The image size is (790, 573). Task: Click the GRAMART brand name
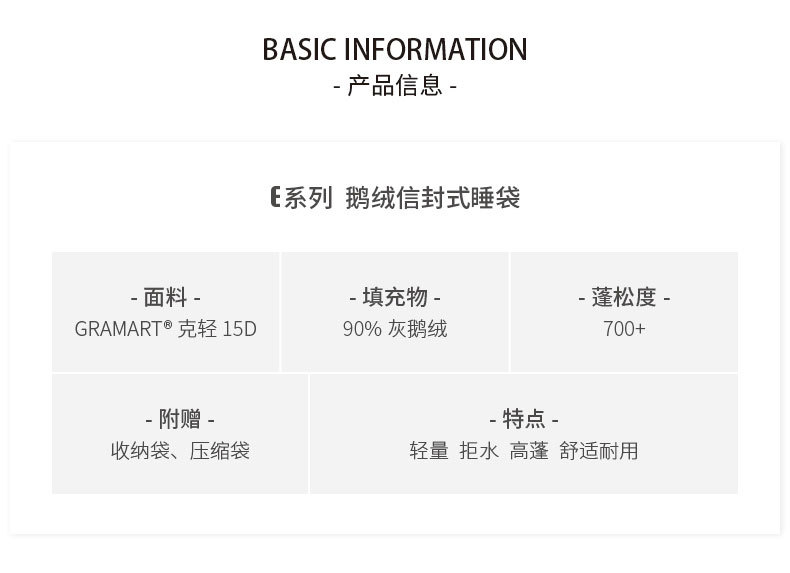(118, 329)
